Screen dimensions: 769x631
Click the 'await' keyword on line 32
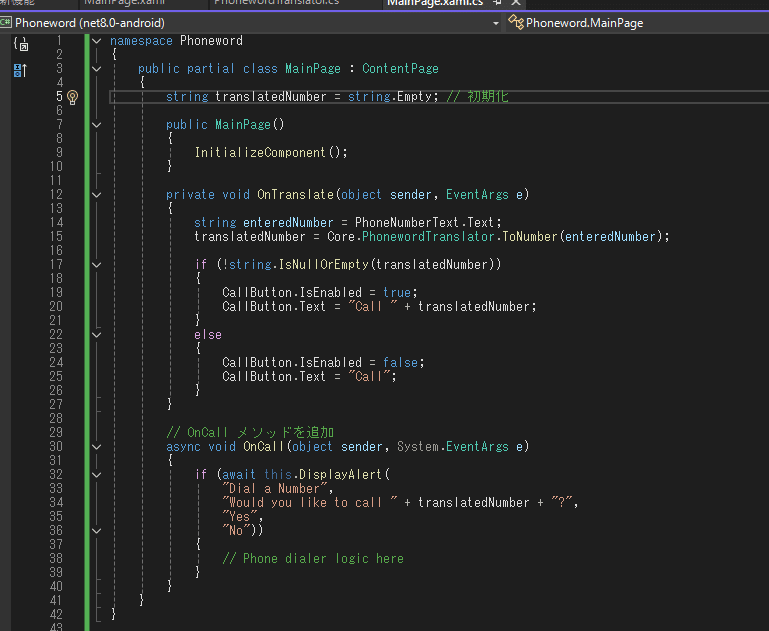(239, 475)
